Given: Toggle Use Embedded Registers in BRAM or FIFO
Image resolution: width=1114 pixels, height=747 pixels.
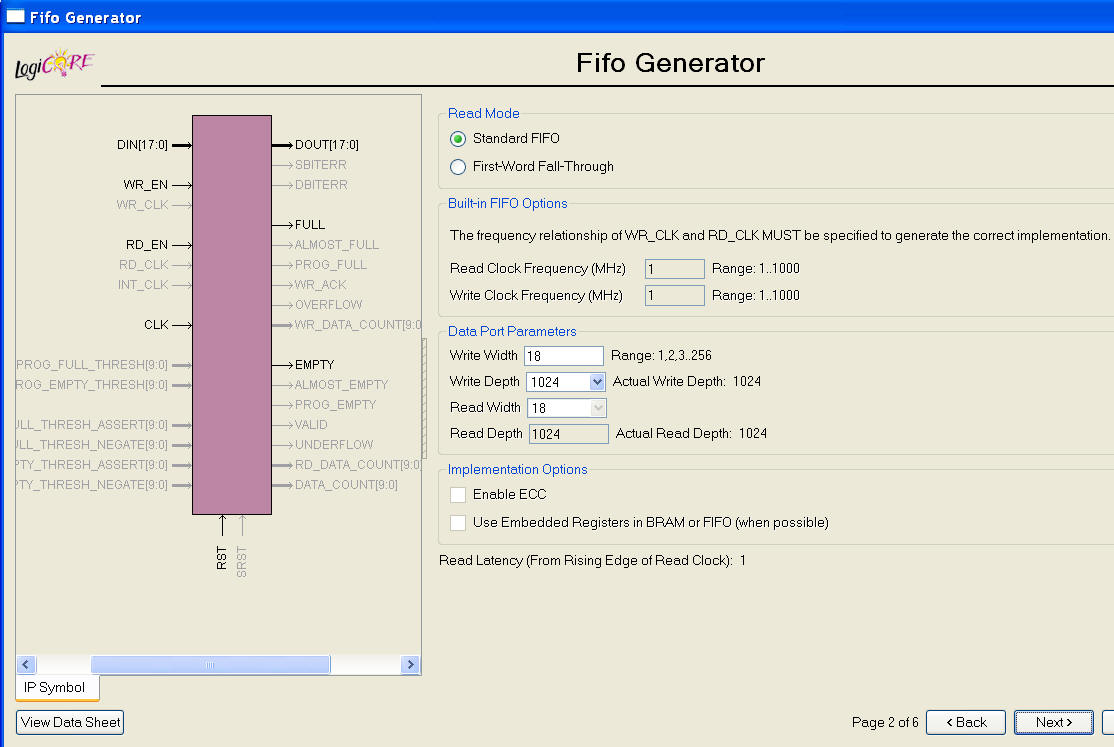Looking at the screenshot, I should point(458,523).
